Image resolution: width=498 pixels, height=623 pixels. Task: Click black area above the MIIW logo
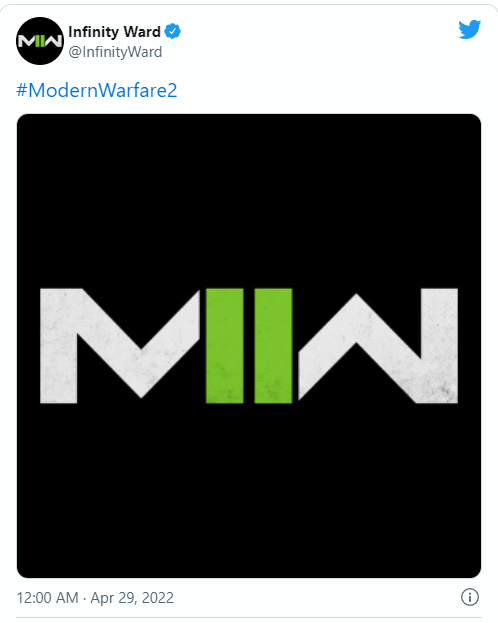click(249, 199)
